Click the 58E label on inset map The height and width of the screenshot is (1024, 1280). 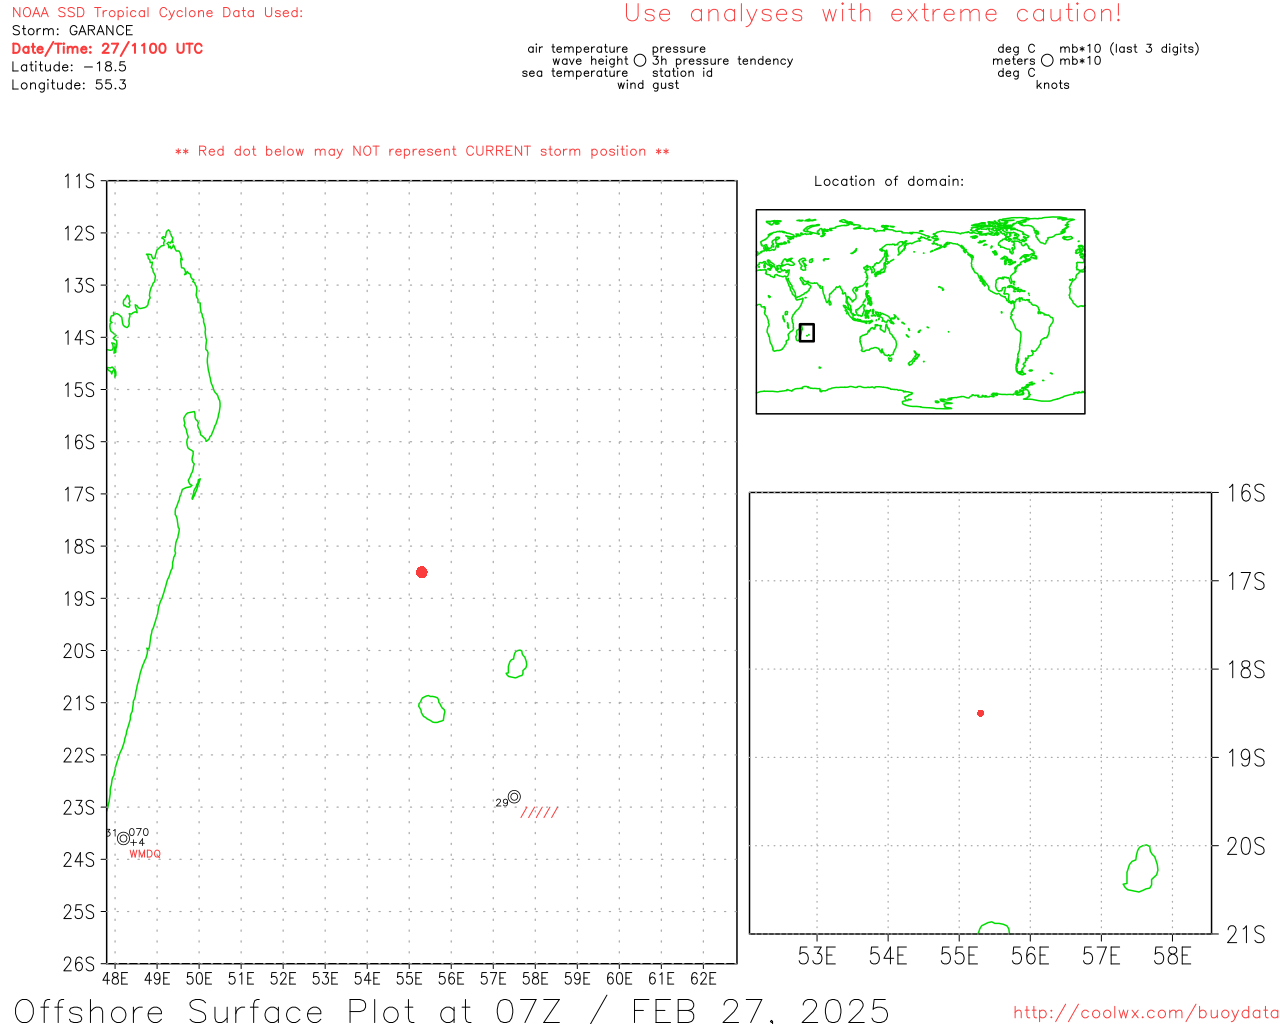point(1172,956)
